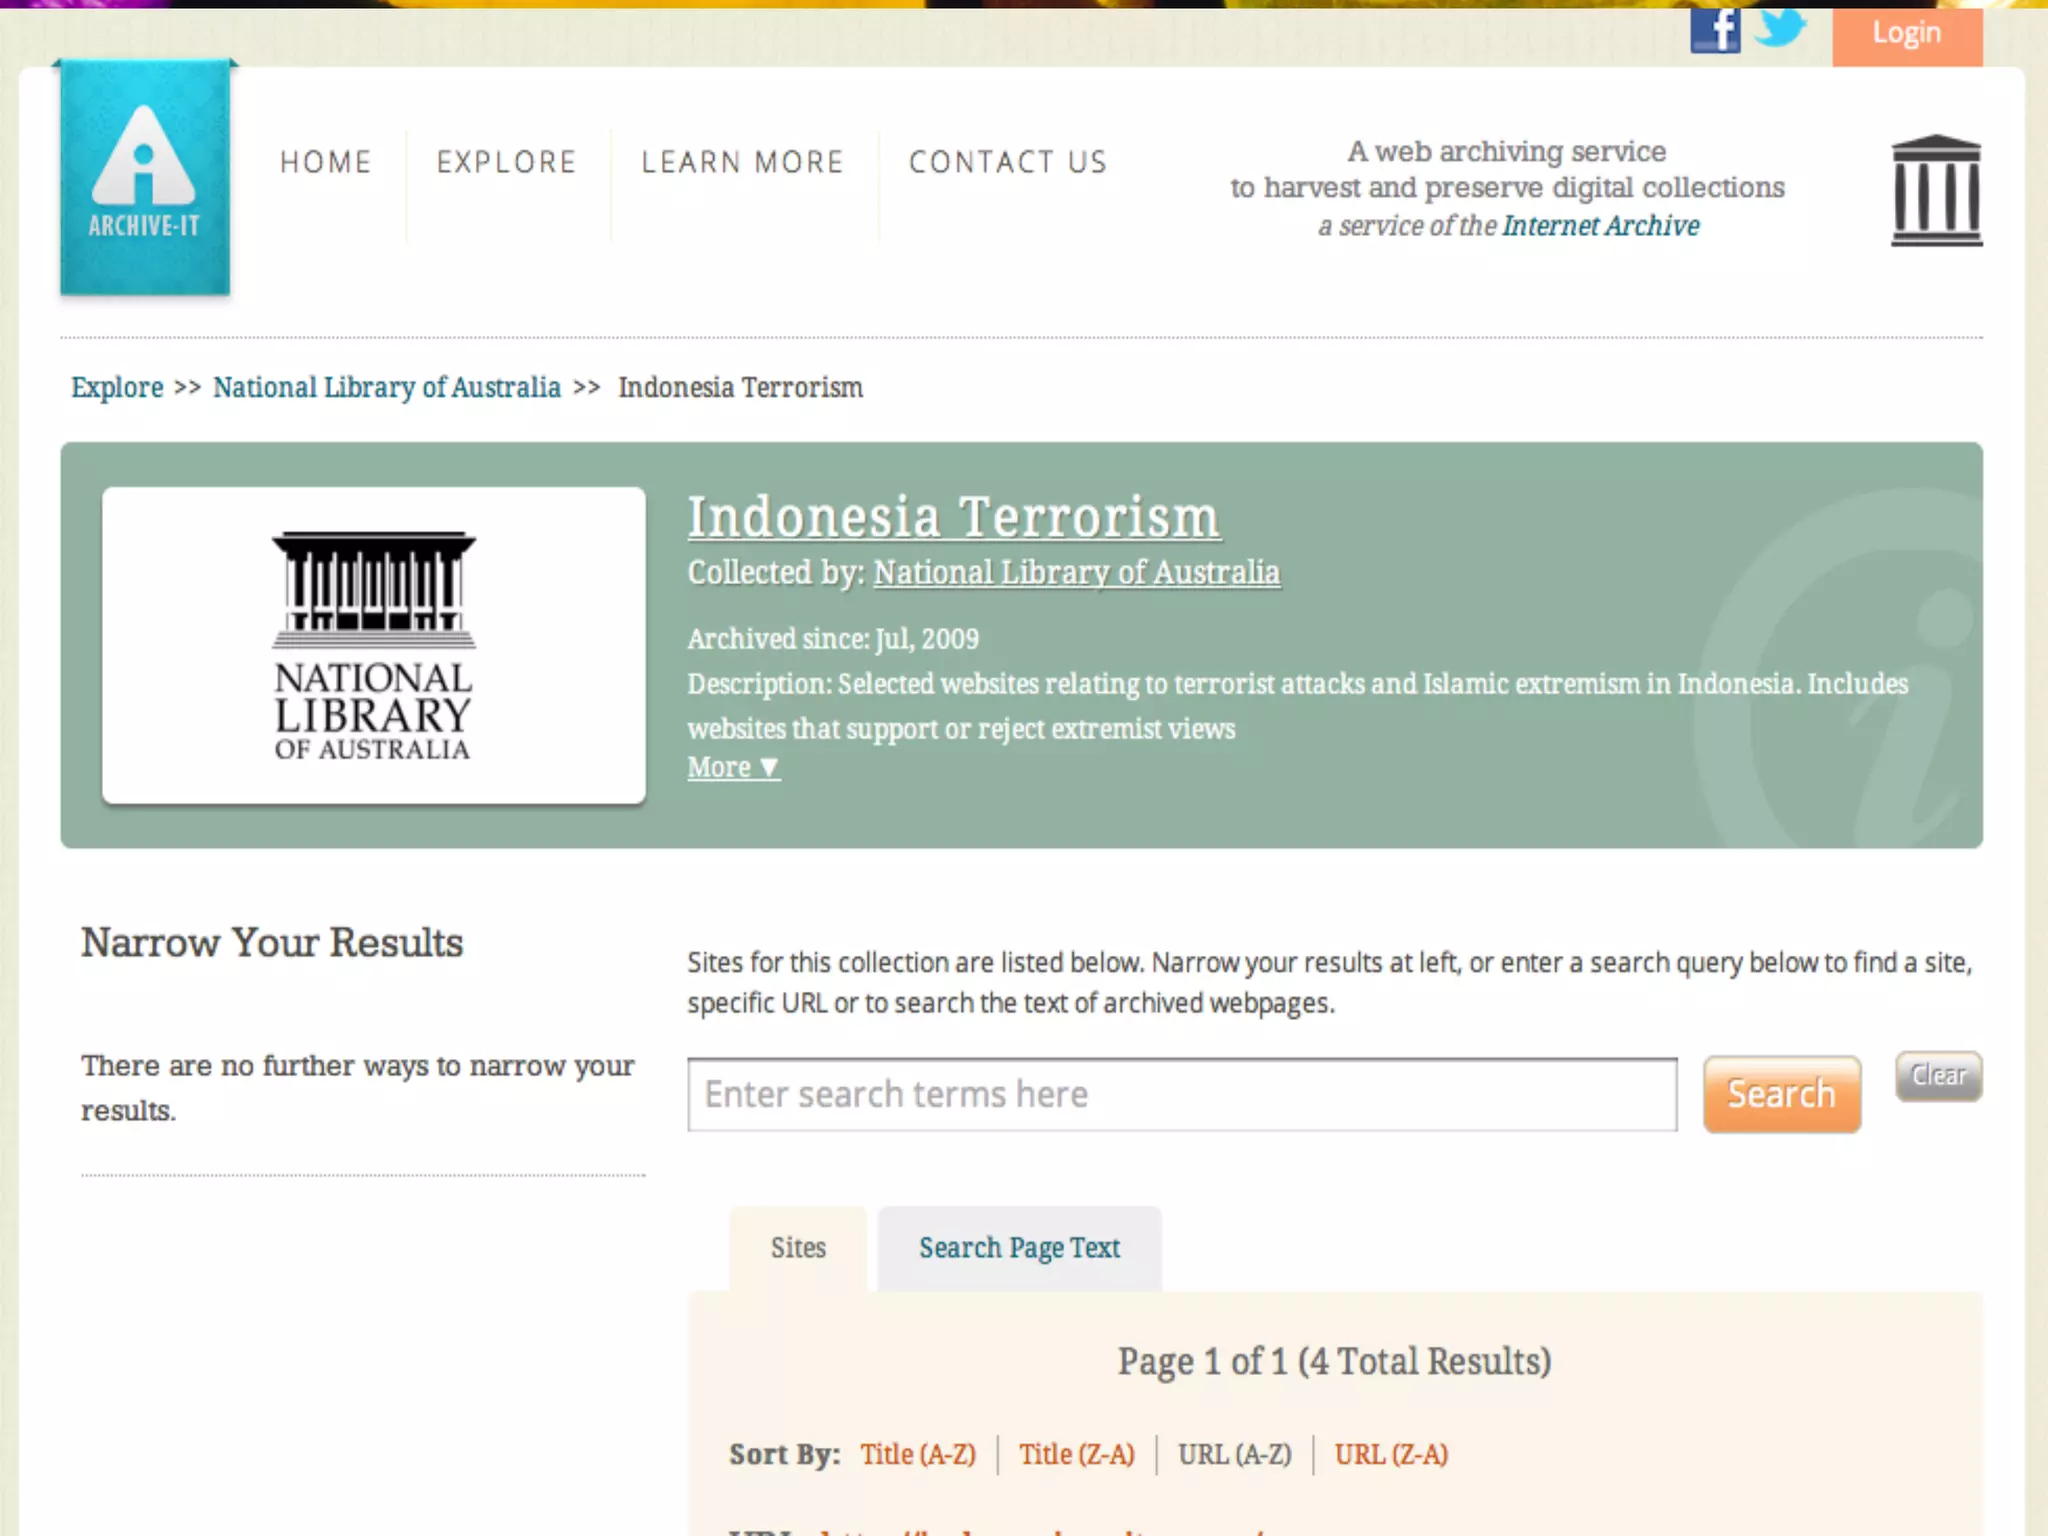The width and height of the screenshot is (2048, 1536).
Task: Open the Twitter bird icon
Action: (1779, 27)
